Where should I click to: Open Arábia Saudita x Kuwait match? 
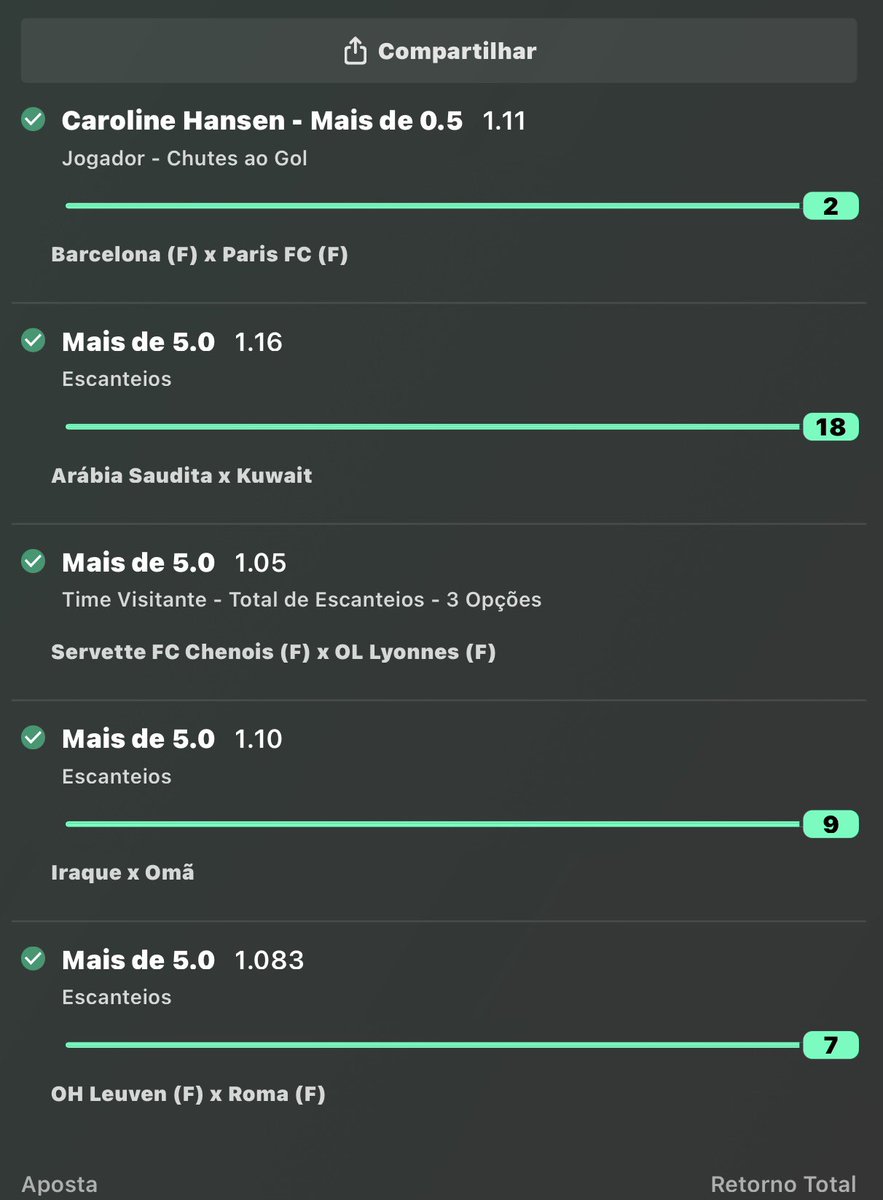(x=182, y=475)
